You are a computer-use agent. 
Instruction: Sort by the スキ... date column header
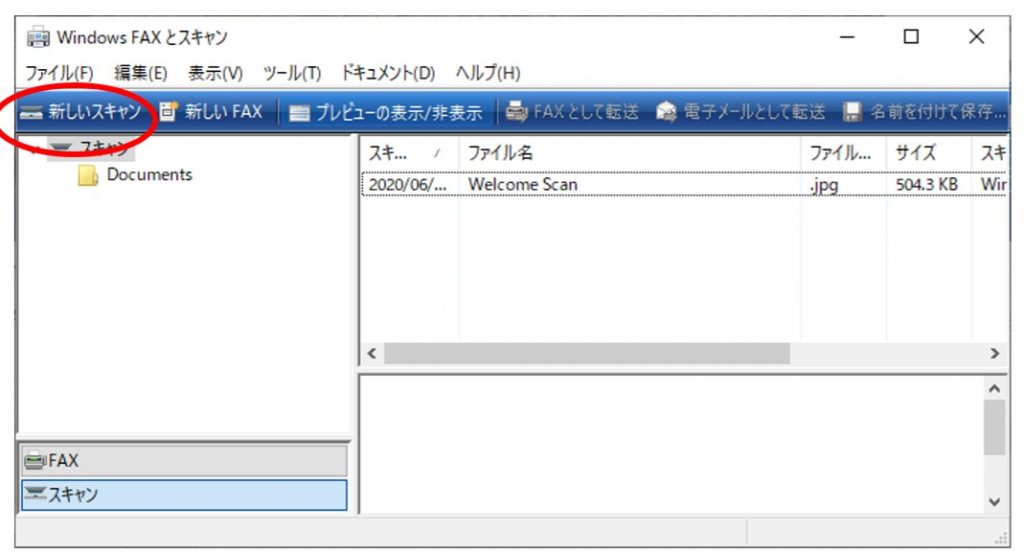coord(409,153)
